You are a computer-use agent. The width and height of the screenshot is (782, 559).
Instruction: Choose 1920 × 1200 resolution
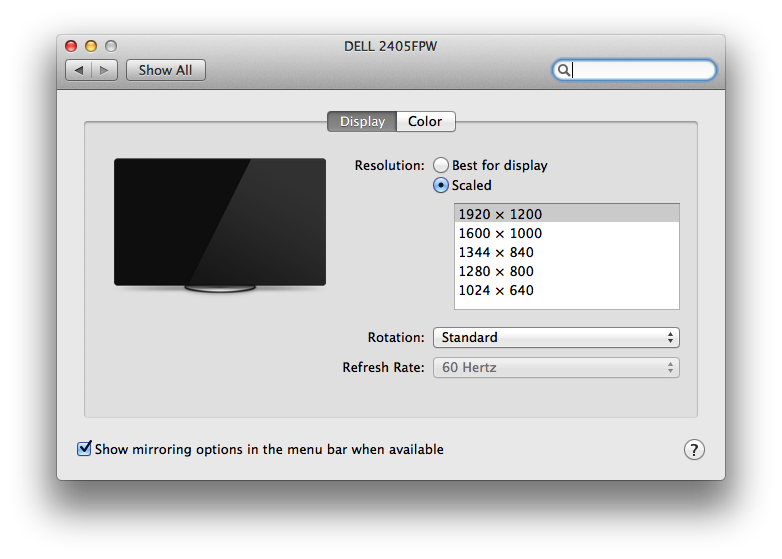coord(567,214)
